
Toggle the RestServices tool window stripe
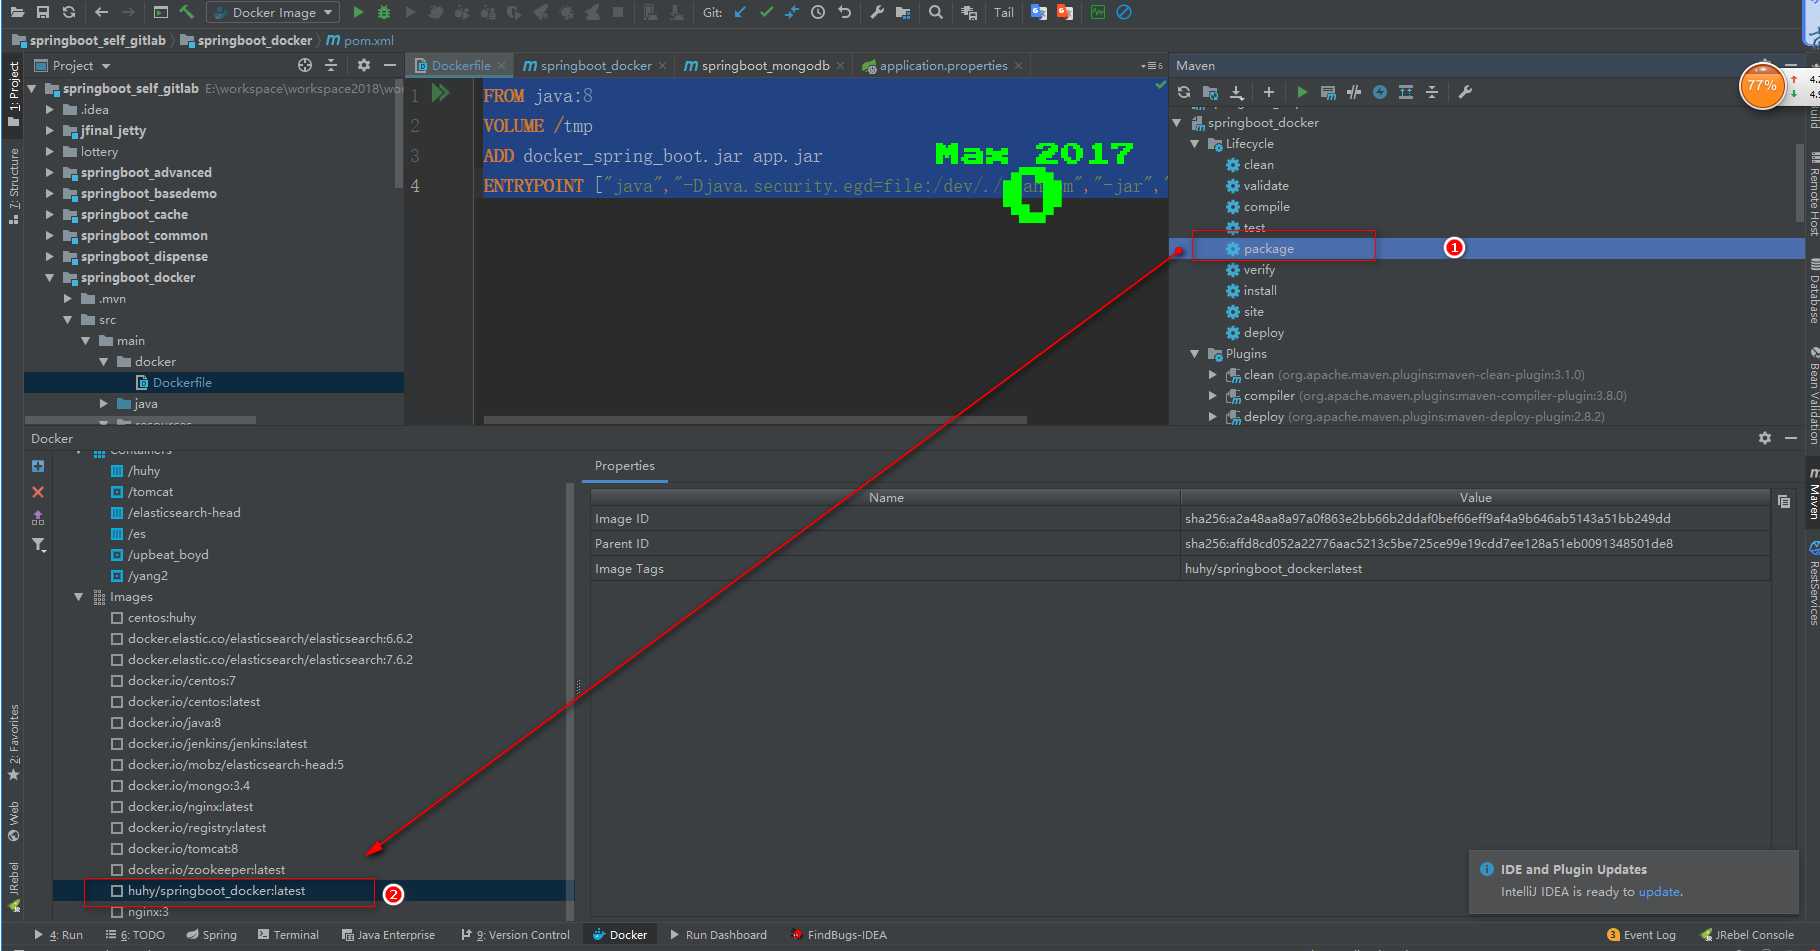tap(1812, 584)
